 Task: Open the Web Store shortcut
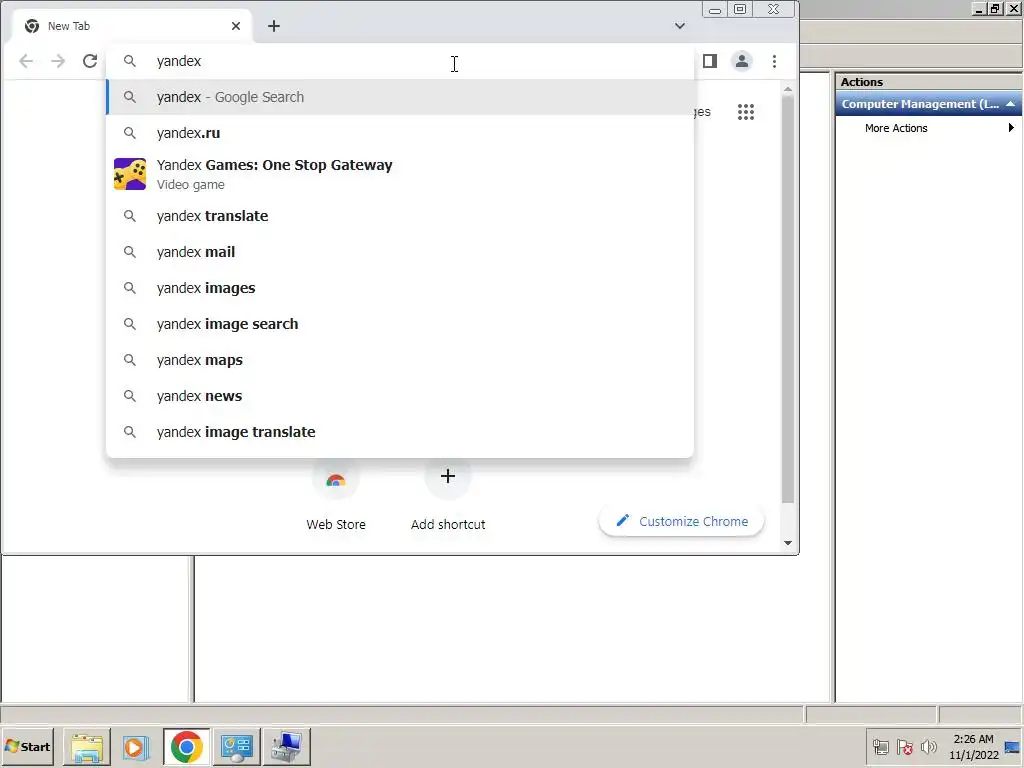tap(336, 494)
